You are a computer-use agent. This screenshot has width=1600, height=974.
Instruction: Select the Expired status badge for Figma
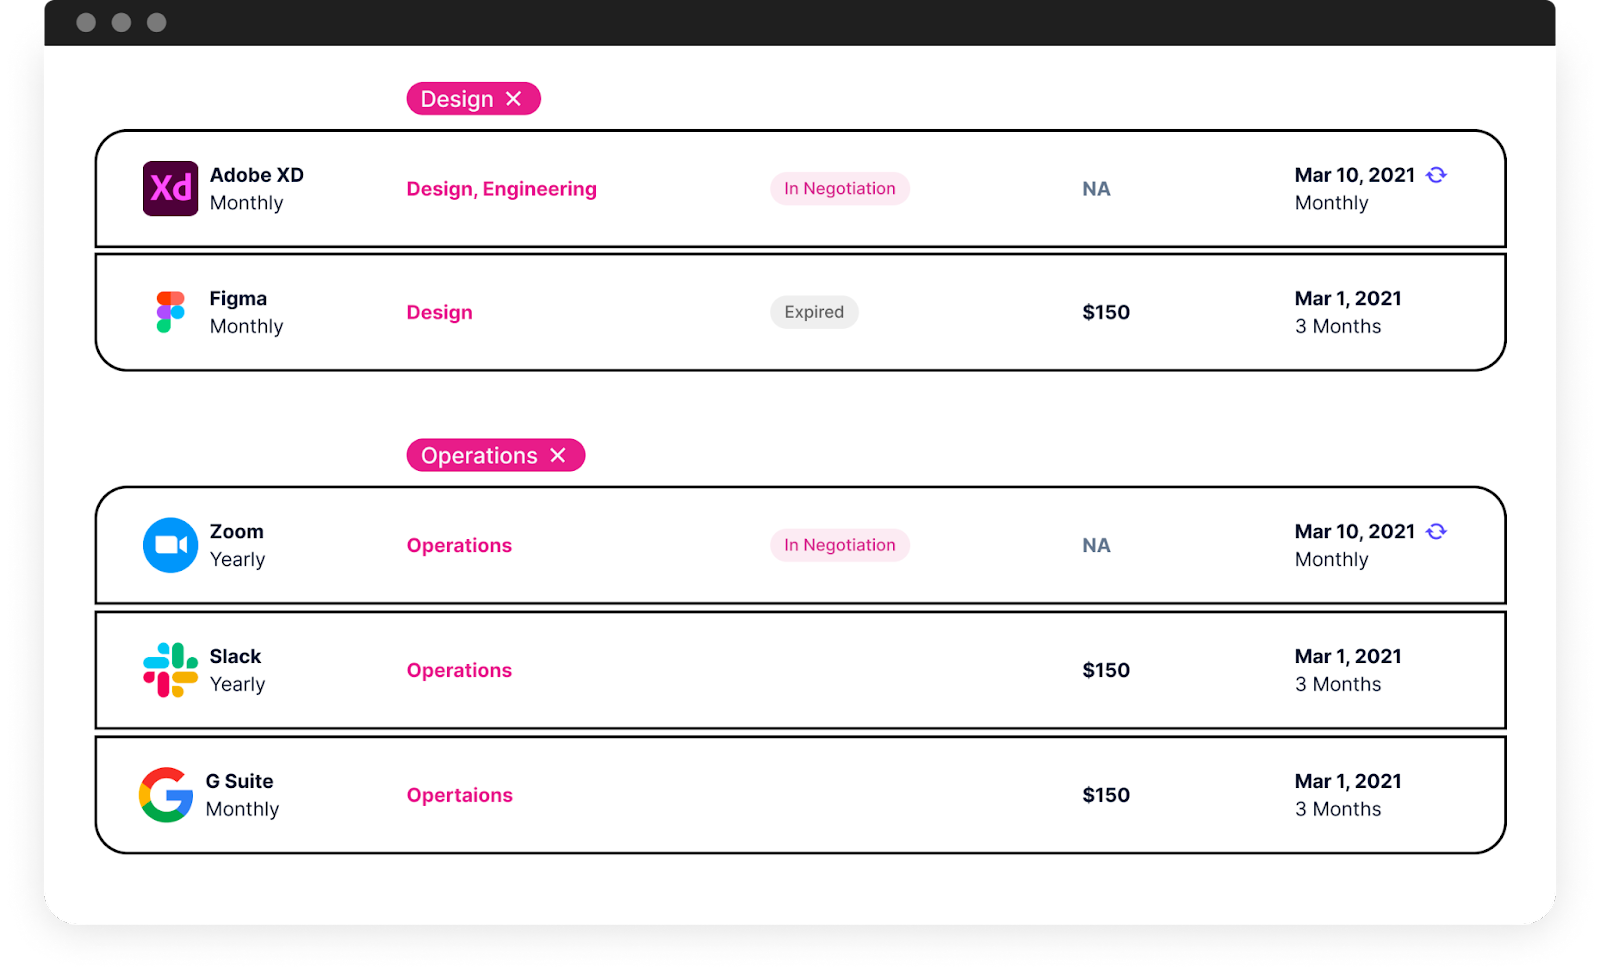pyautogui.click(x=814, y=312)
